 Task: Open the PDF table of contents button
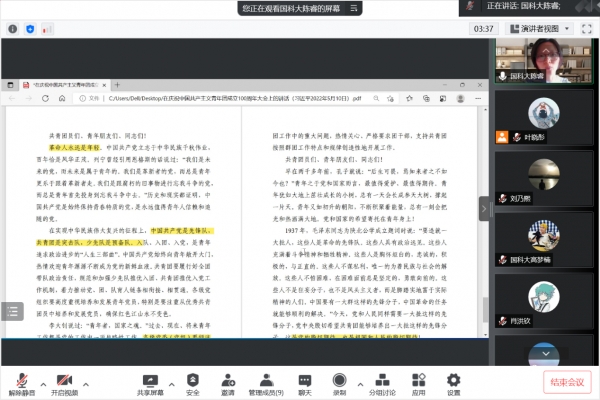click(13, 311)
